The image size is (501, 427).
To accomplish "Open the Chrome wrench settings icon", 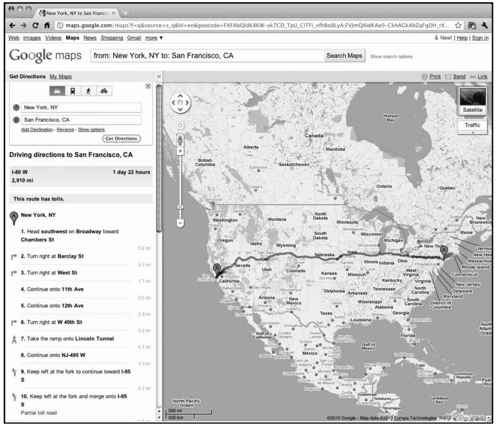I will [x=484, y=25].
